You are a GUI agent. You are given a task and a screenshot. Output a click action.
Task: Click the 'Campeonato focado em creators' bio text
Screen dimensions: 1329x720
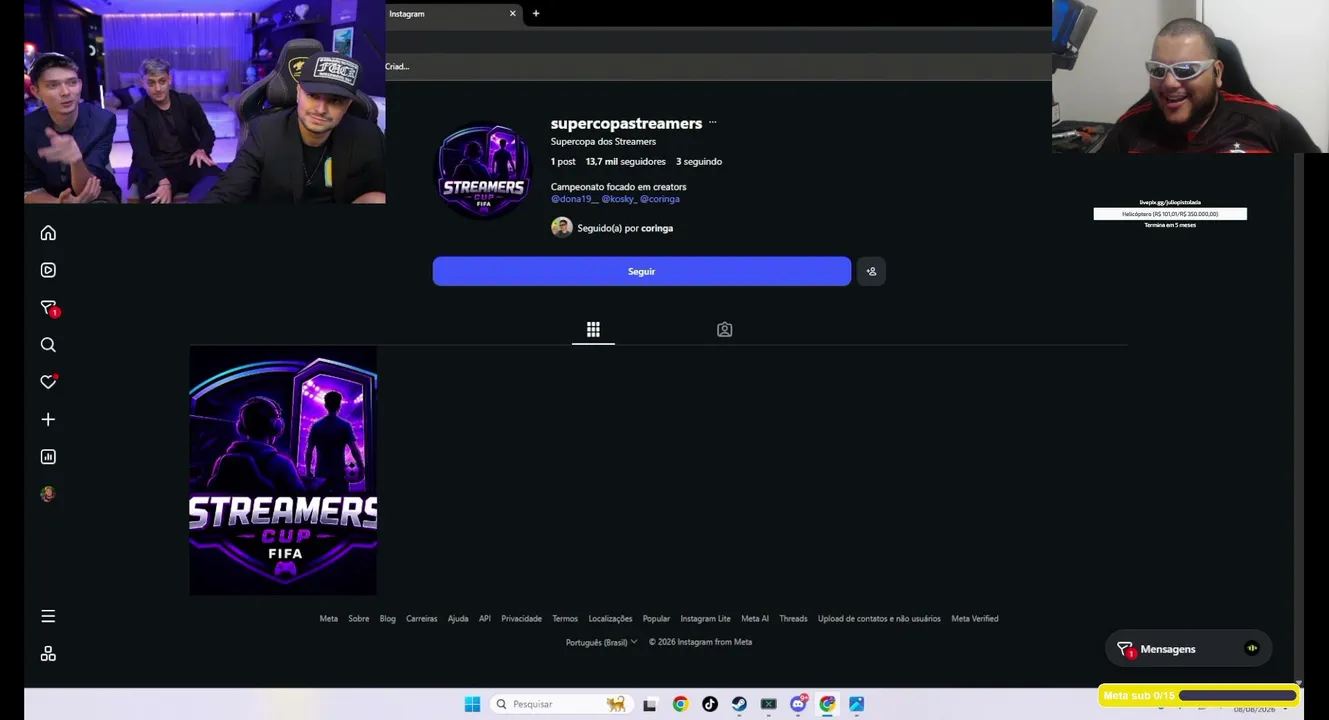pyautogui.click(x=618, y=187)
